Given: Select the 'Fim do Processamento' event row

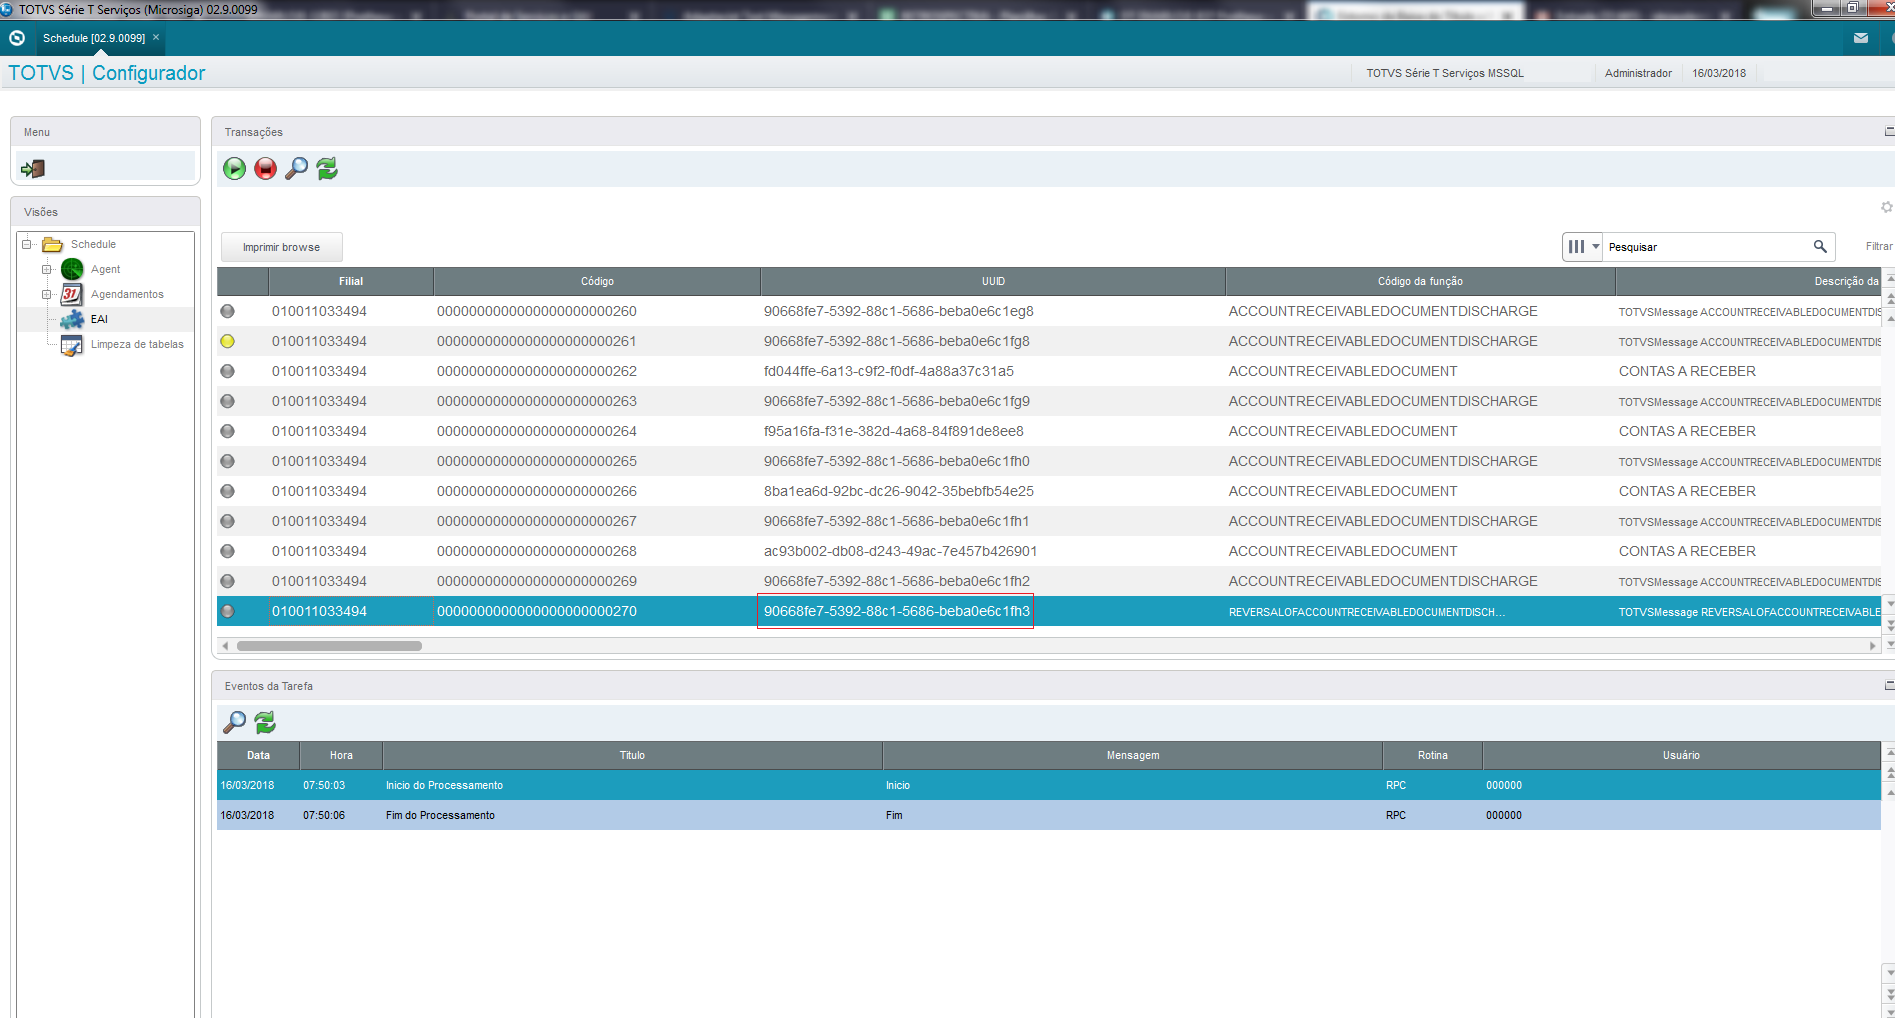Looking at the screenshot, I should tap(1048, 815).
